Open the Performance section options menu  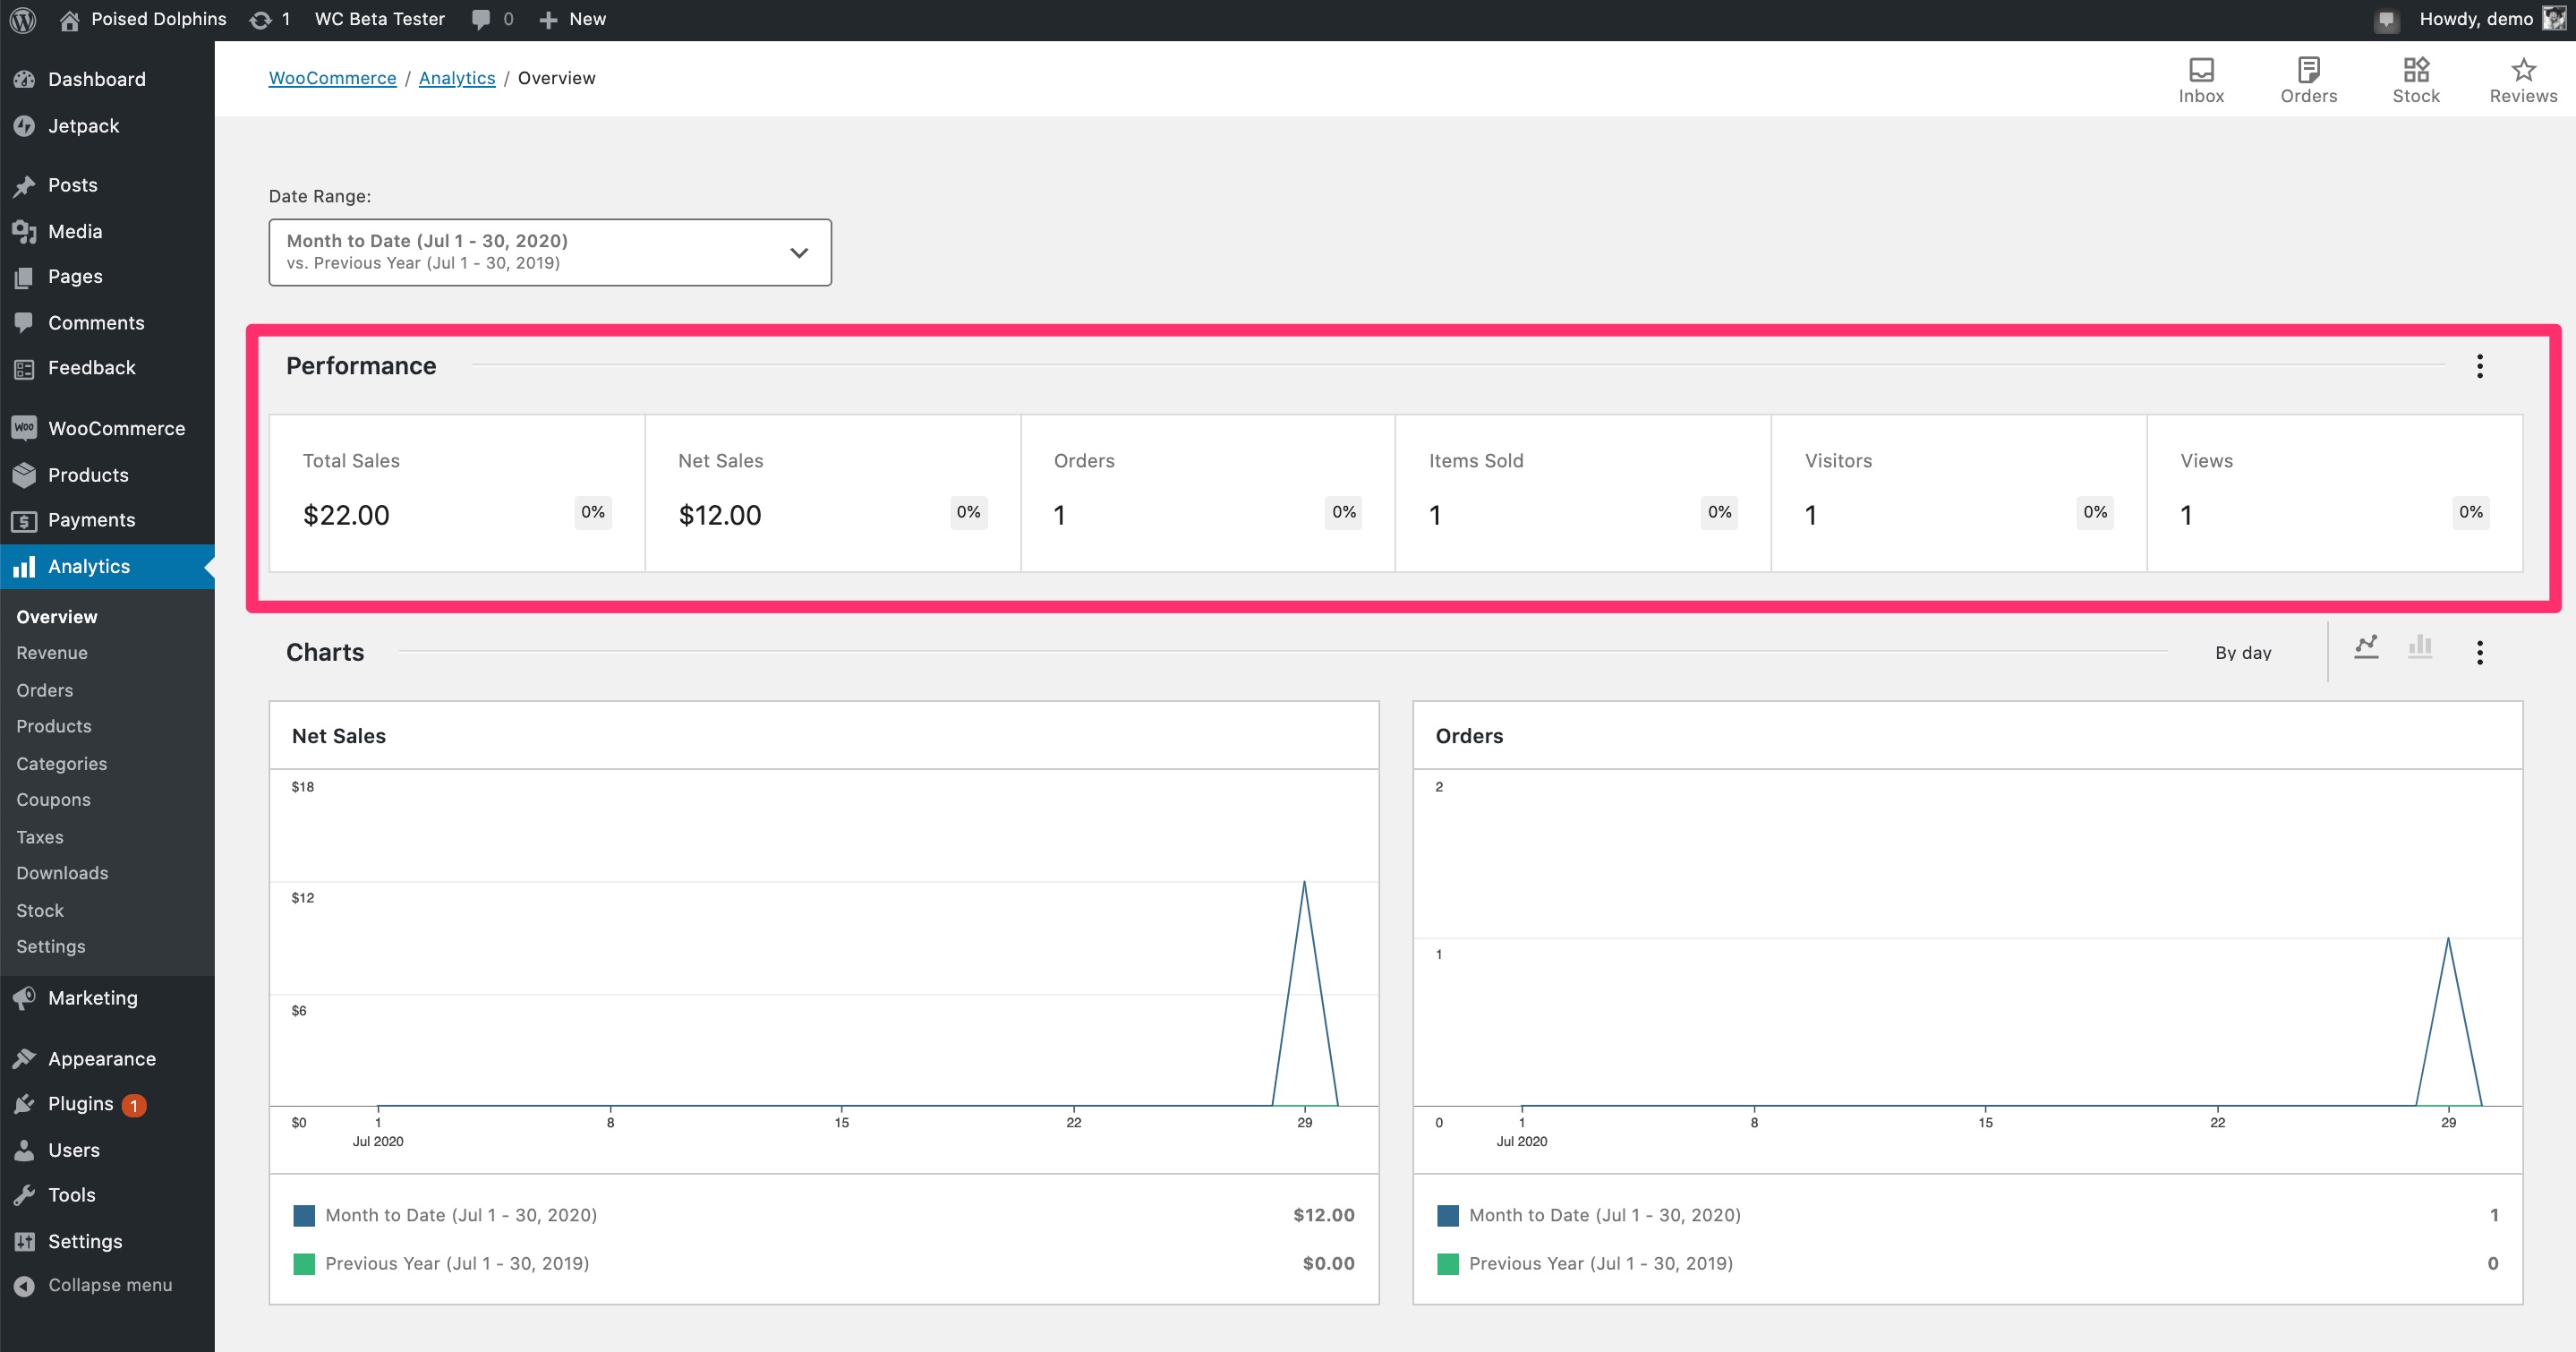(2479, 366)
